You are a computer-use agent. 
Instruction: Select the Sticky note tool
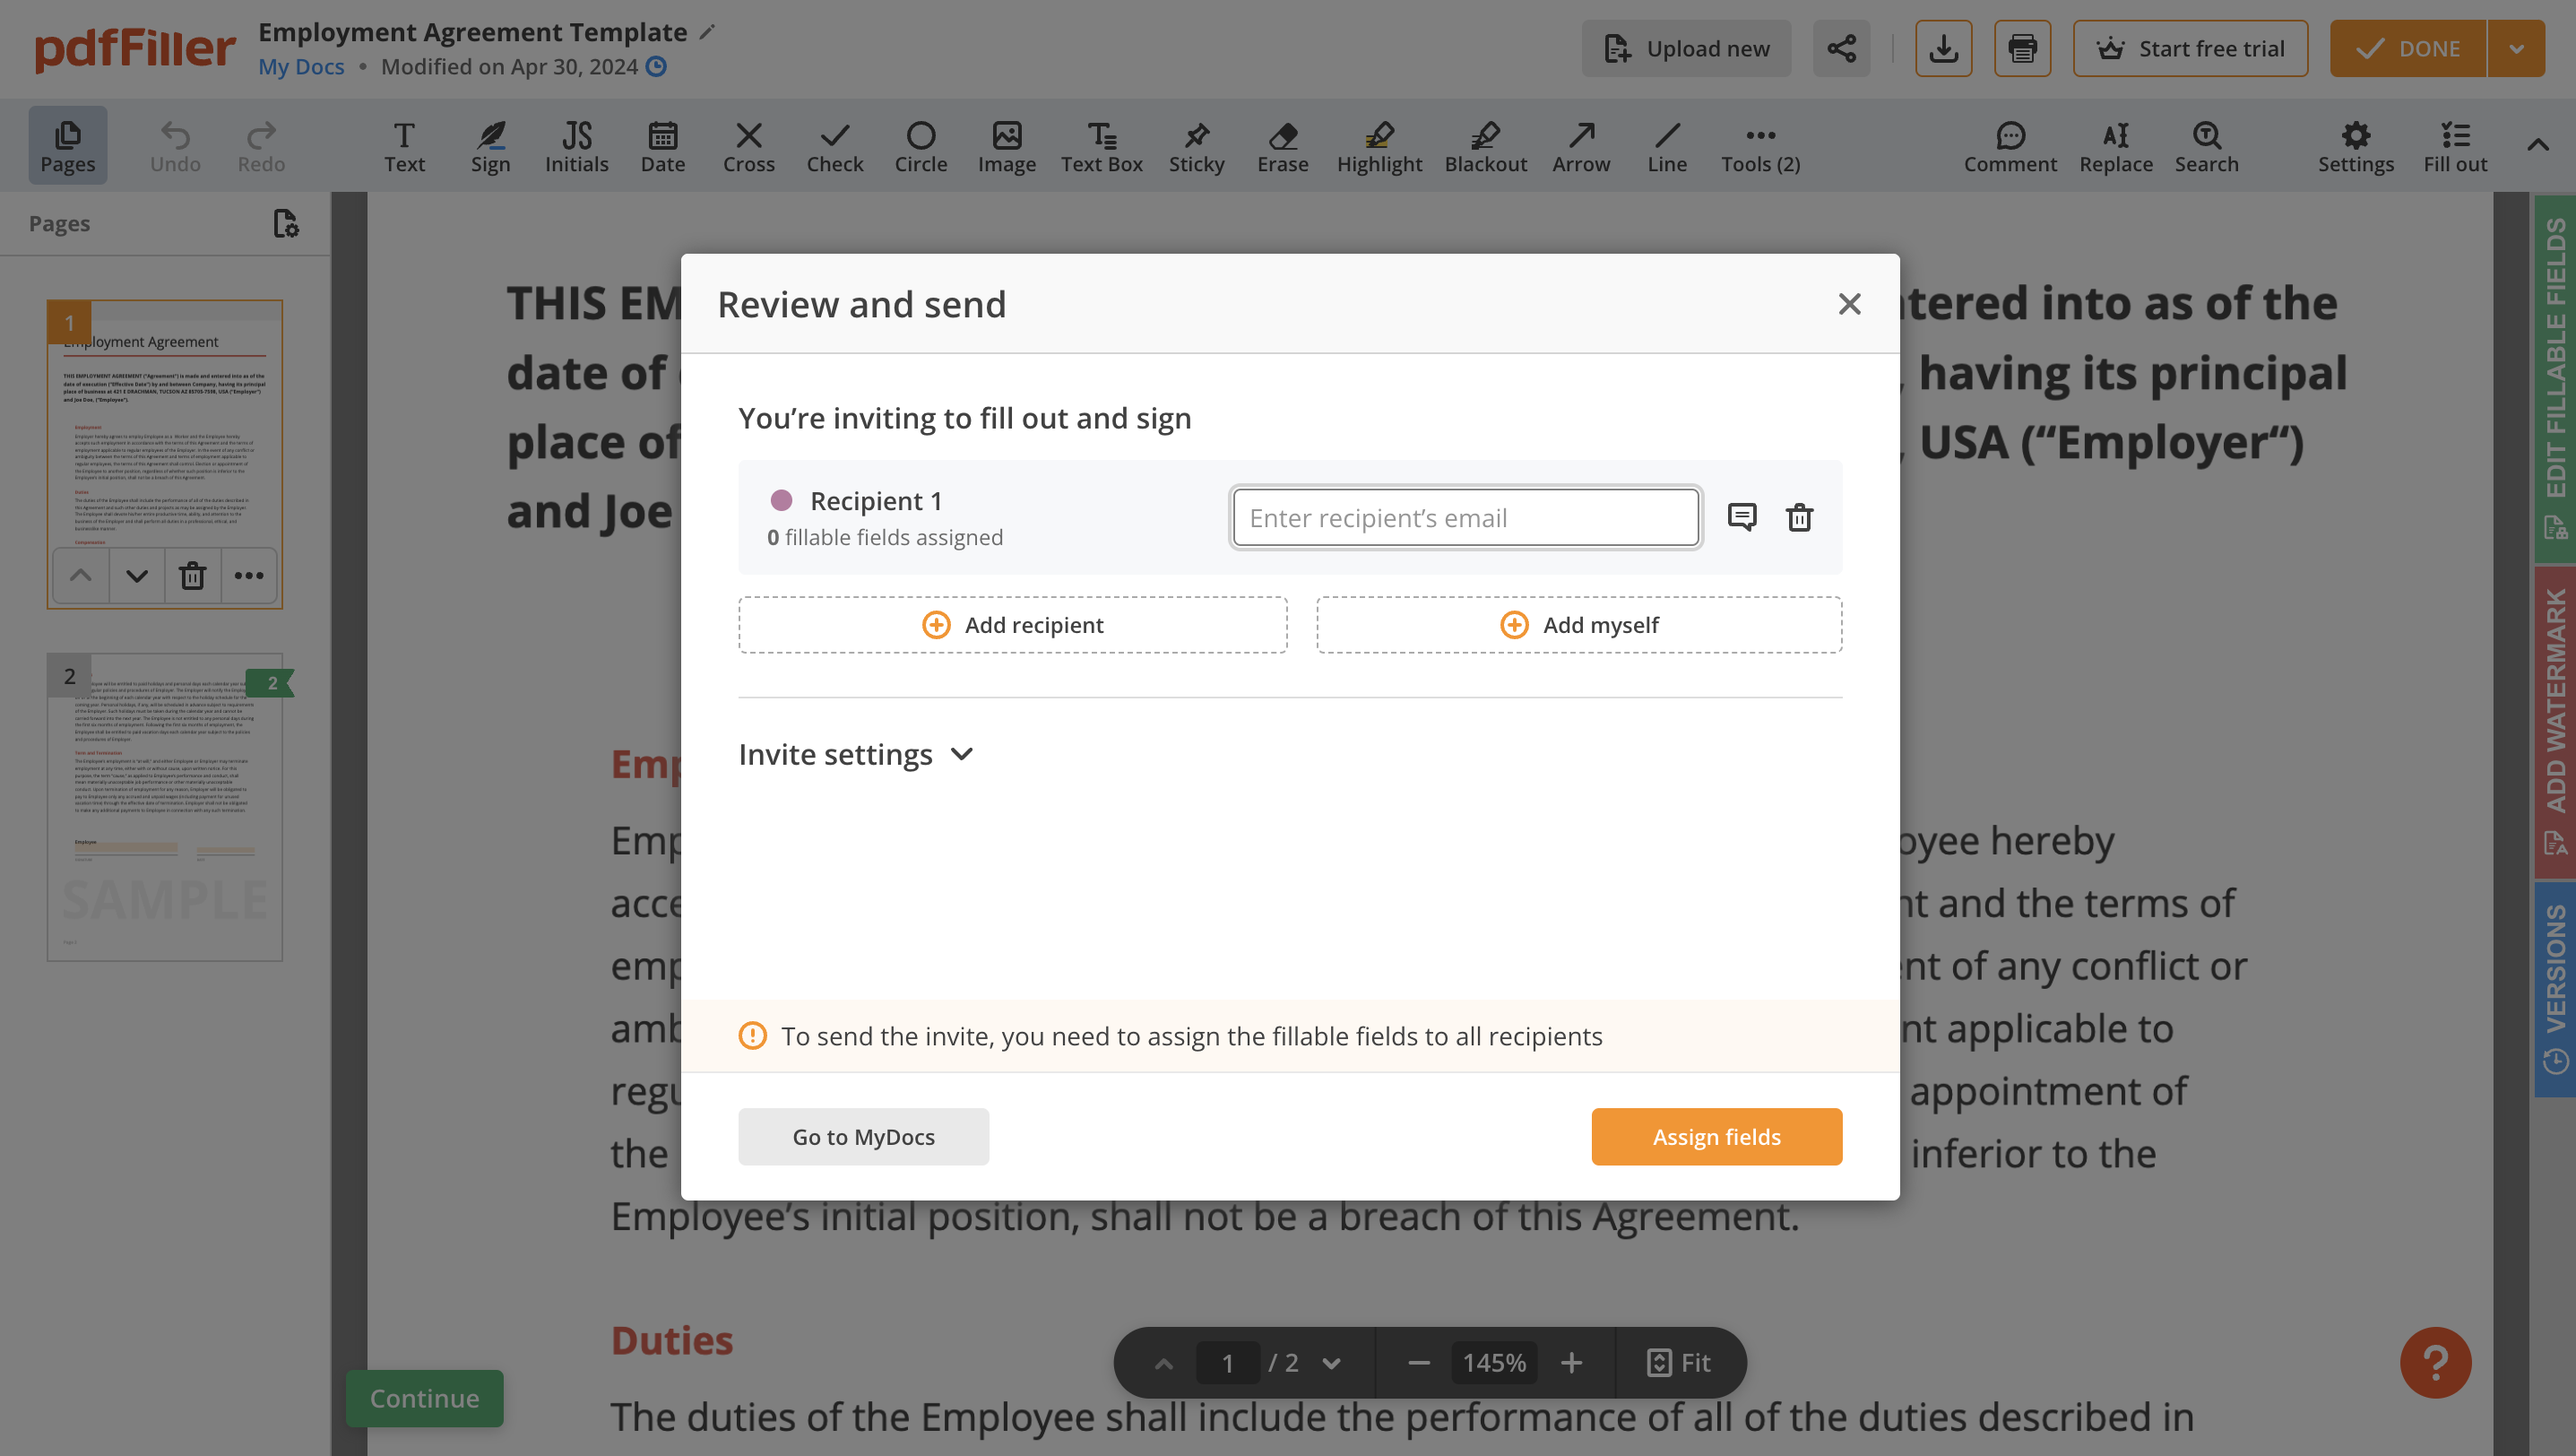tap(1196, 146)
